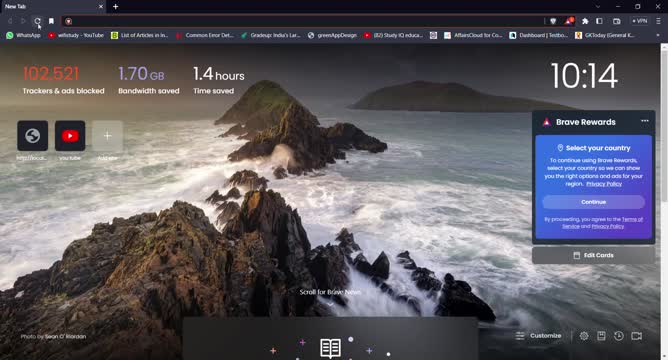Open the Brave Wallet icon

(x=616, y=21)
